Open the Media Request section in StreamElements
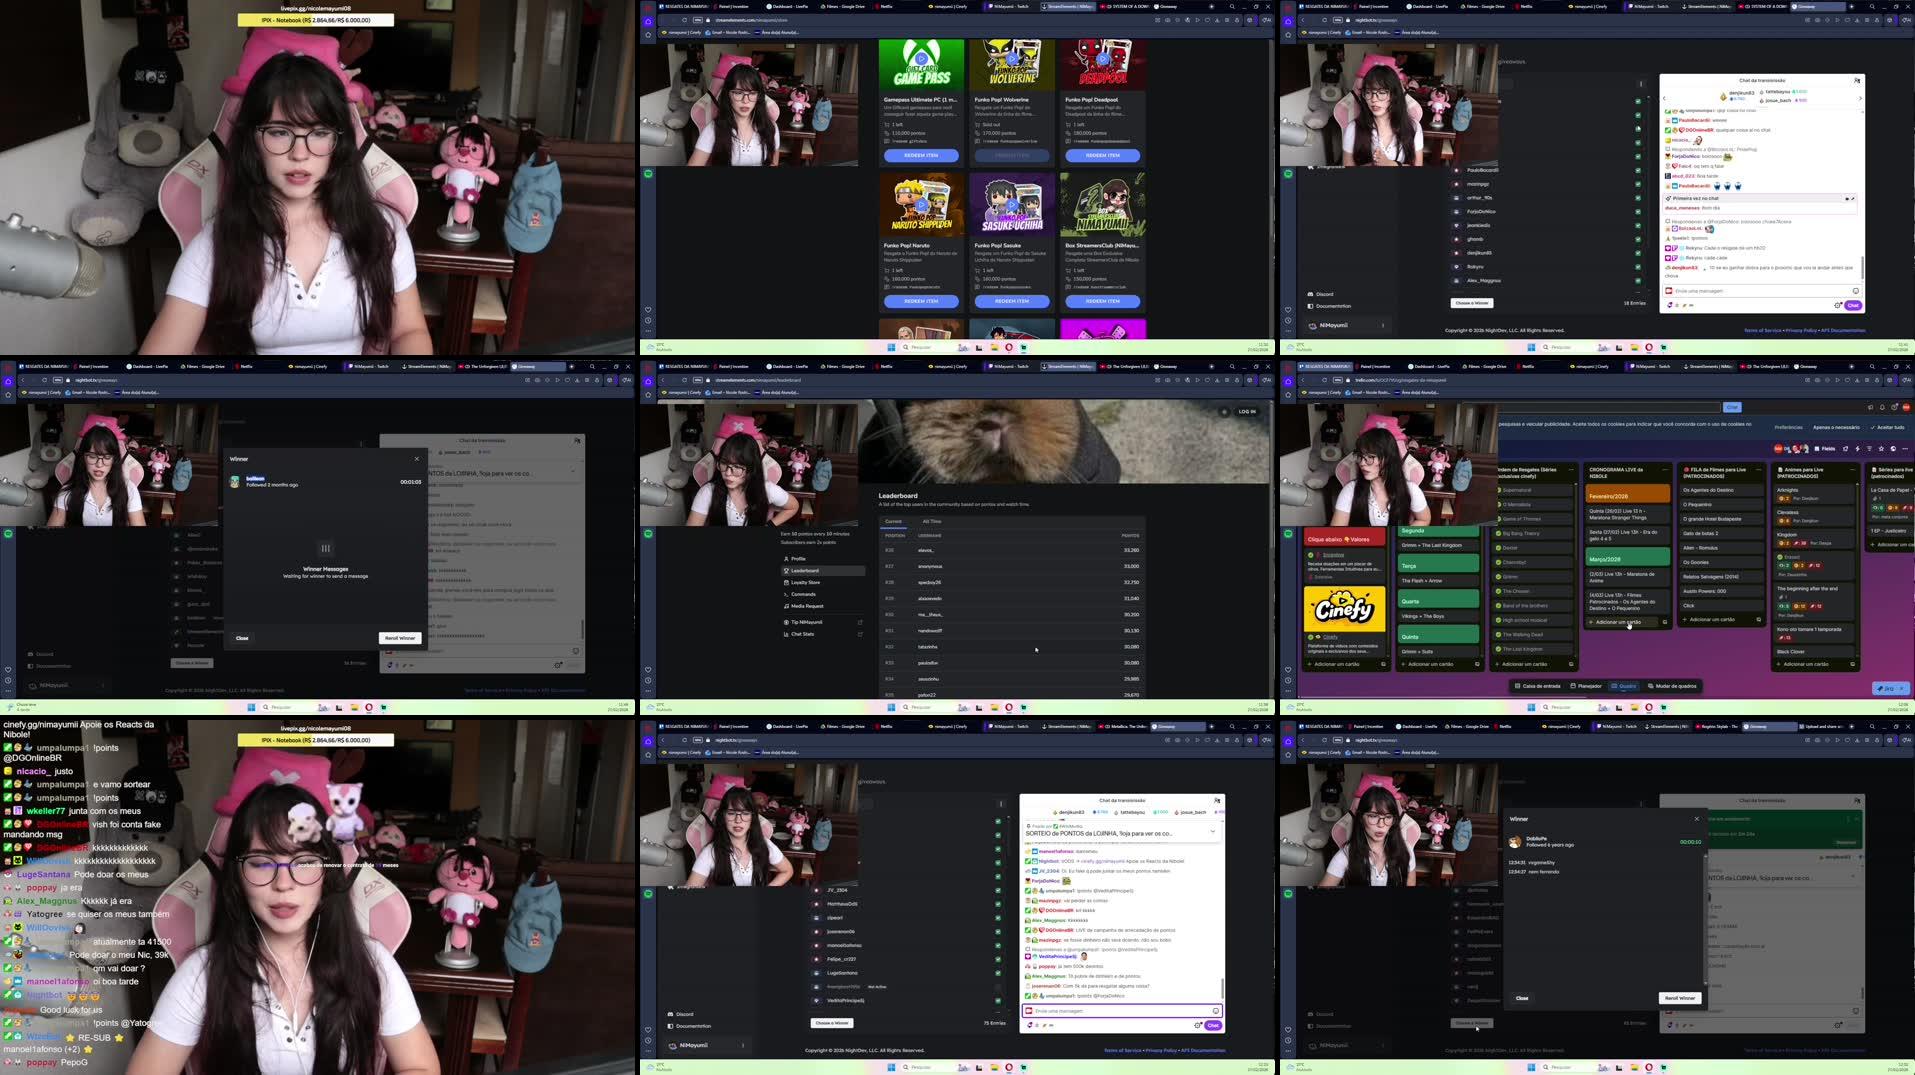This screenshot has width=1915, height=1075. (809, 607)
